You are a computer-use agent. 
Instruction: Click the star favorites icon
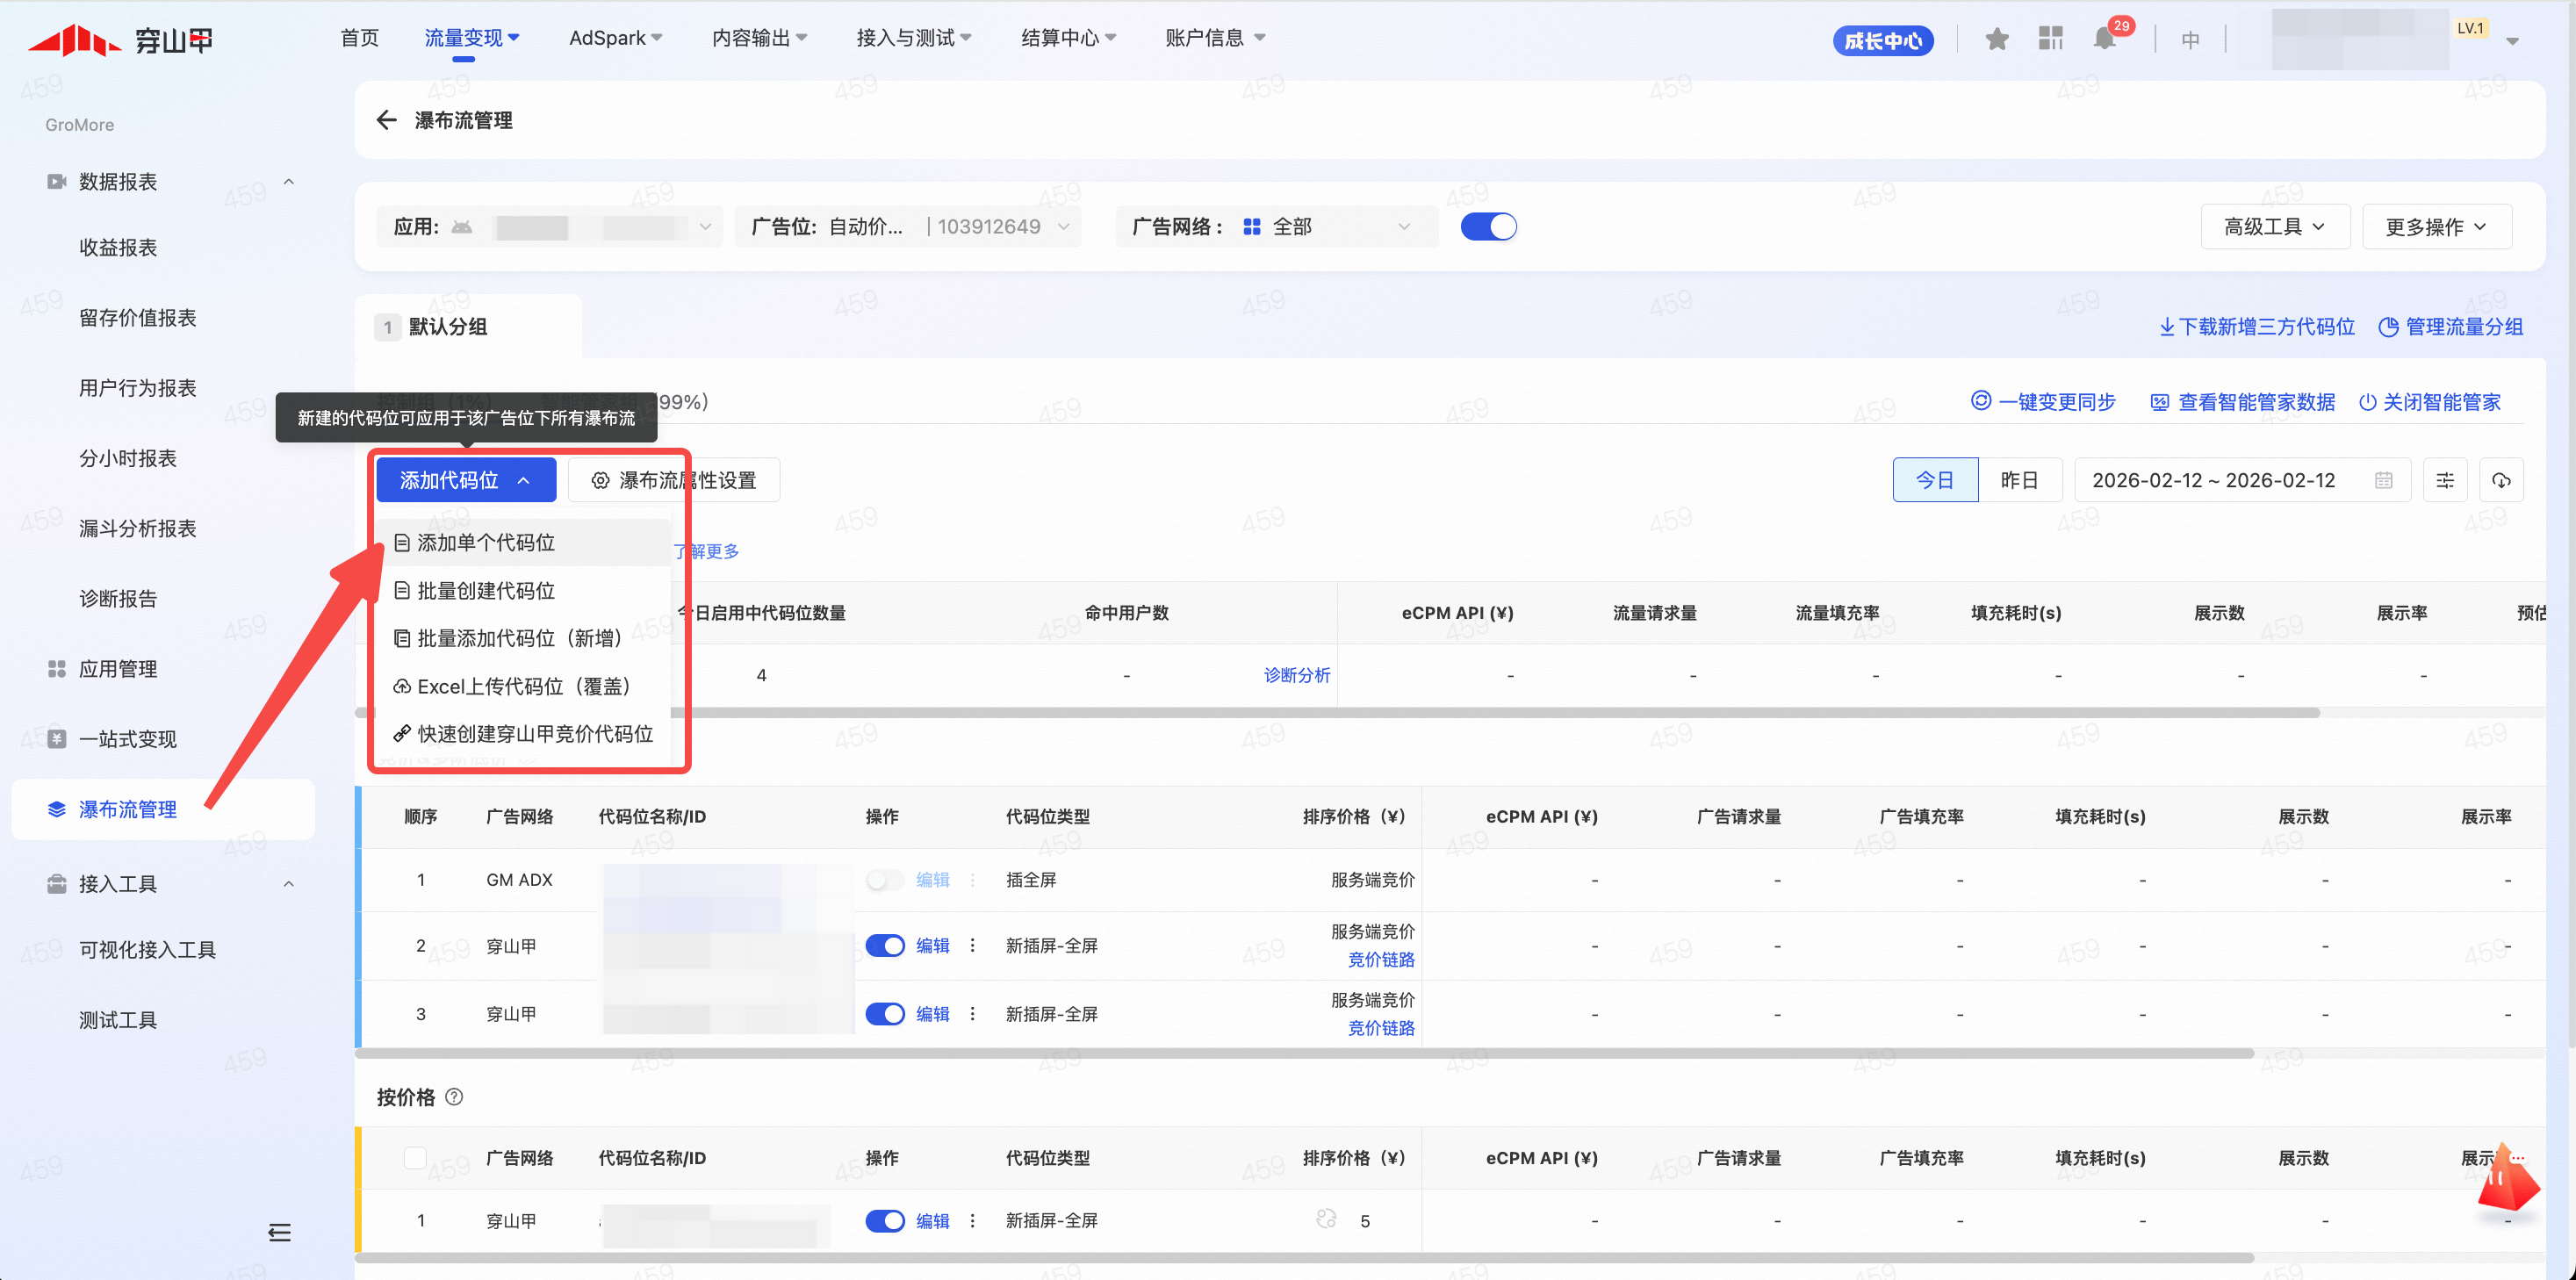(1996, 39)
